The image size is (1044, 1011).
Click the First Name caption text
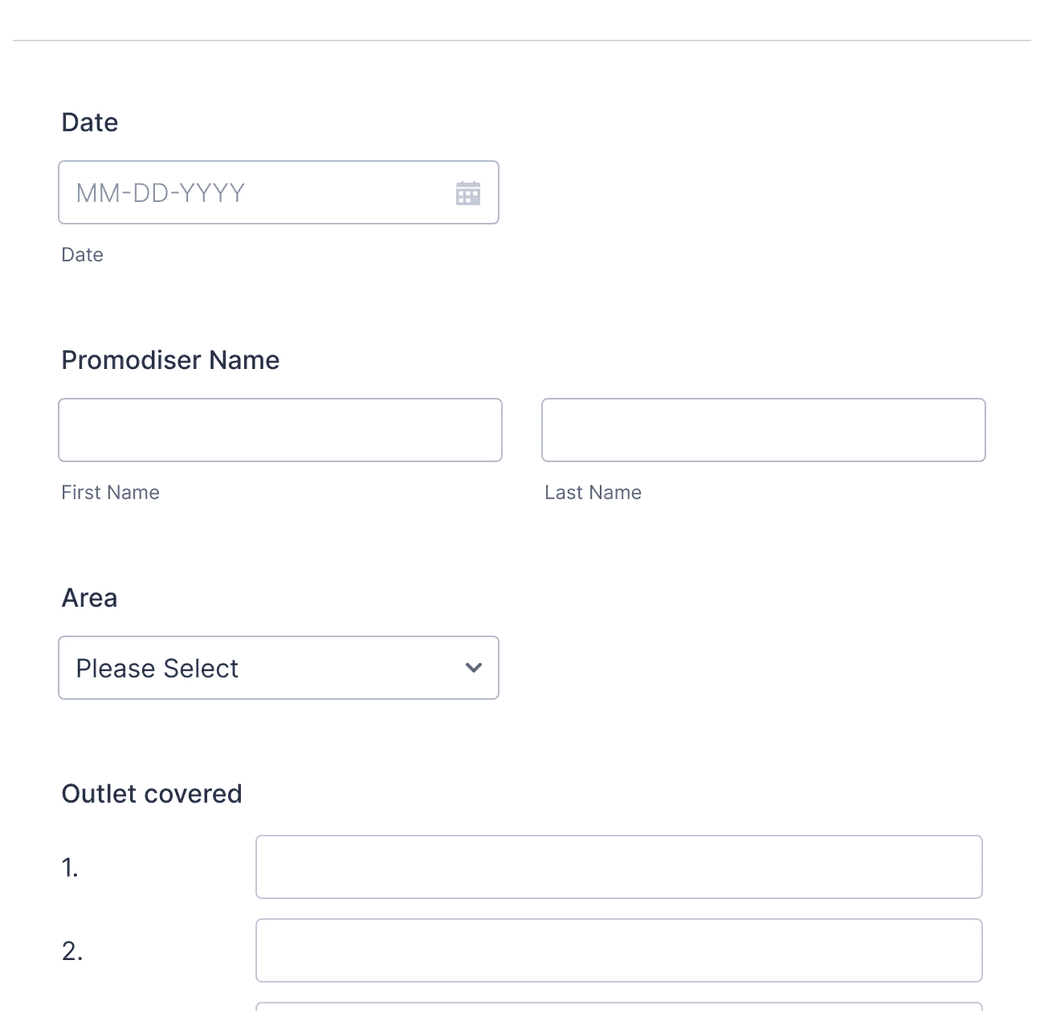(x=110, y=491)
